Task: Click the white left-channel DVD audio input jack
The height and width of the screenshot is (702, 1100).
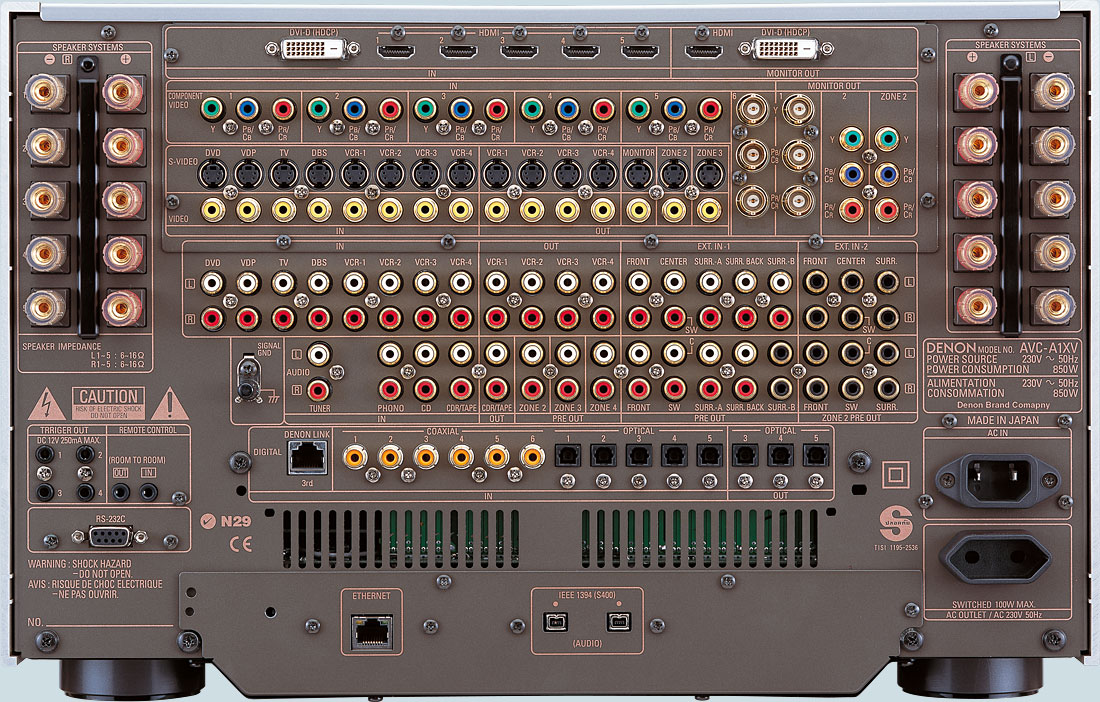Action: 213,283
